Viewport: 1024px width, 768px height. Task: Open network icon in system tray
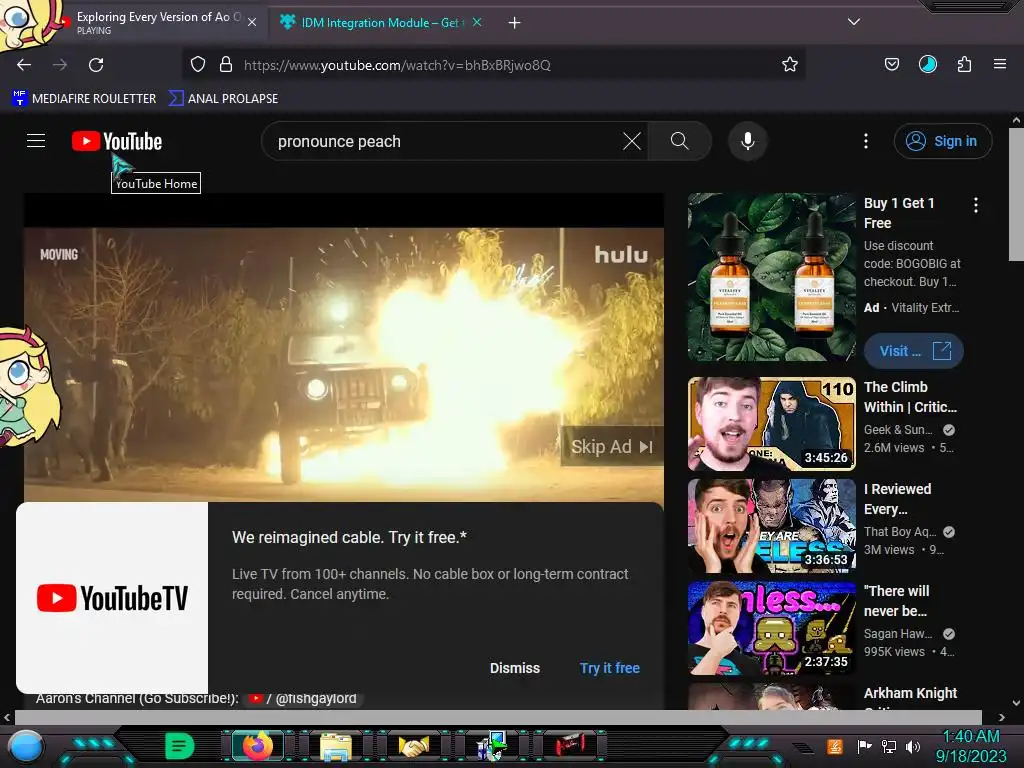pyautogui.click(x=889, y=746)
